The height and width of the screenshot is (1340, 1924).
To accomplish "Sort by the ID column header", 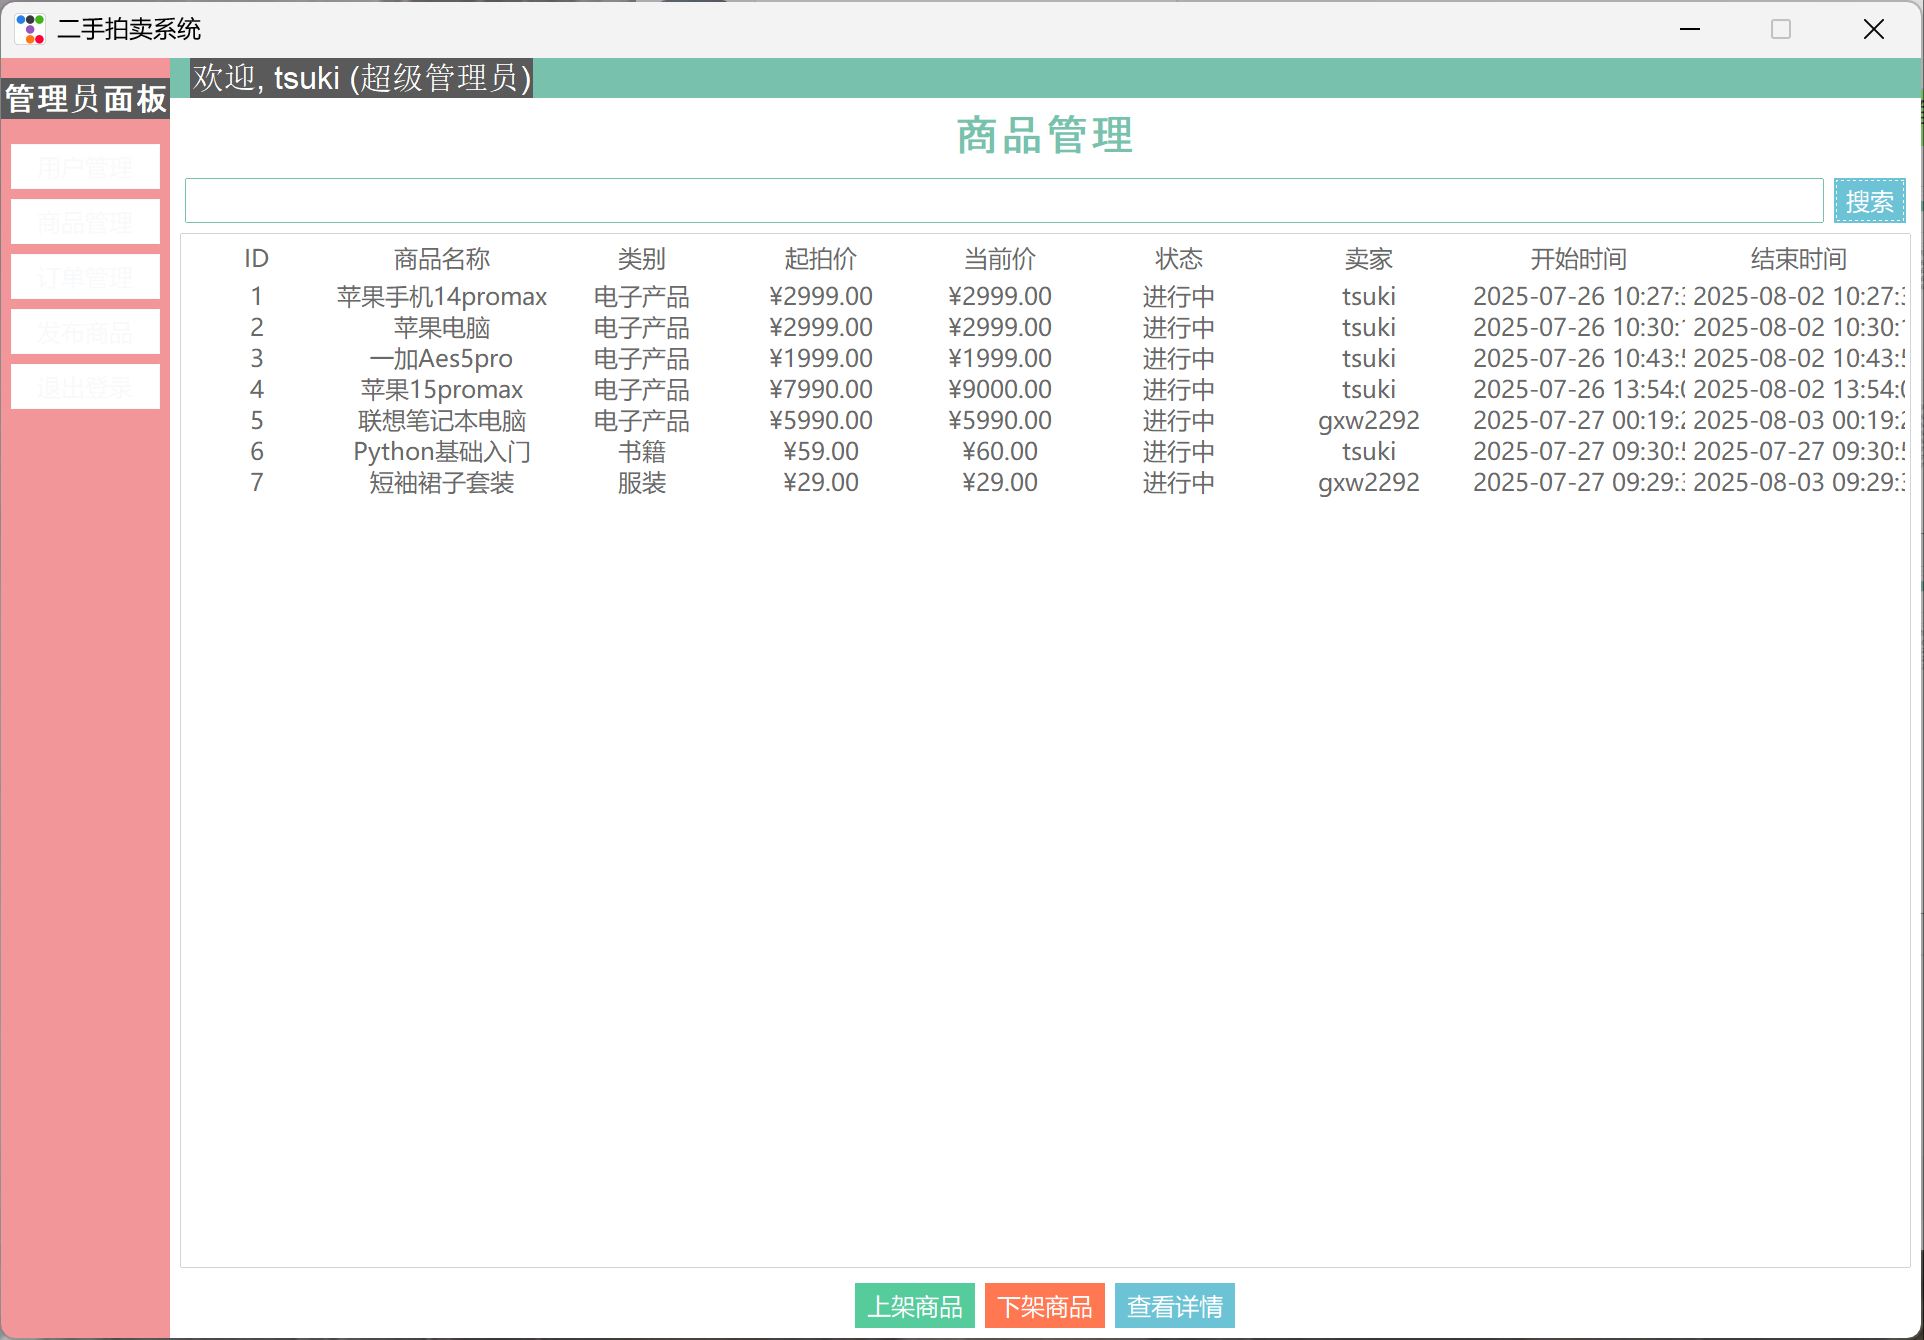I will click(257, 259).
